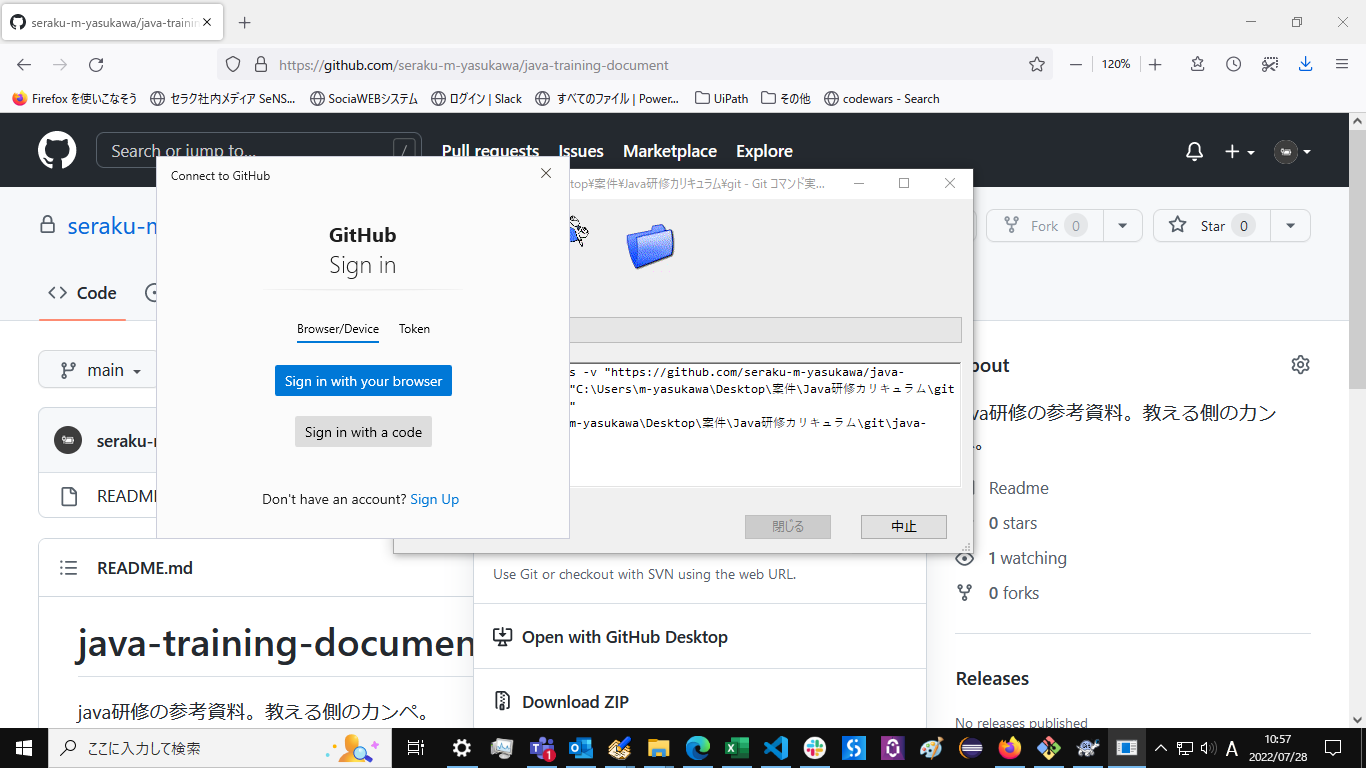1366x768 pixels.
Task: Reload the current page
Action: pyautogui.click(x=96, y=64)
